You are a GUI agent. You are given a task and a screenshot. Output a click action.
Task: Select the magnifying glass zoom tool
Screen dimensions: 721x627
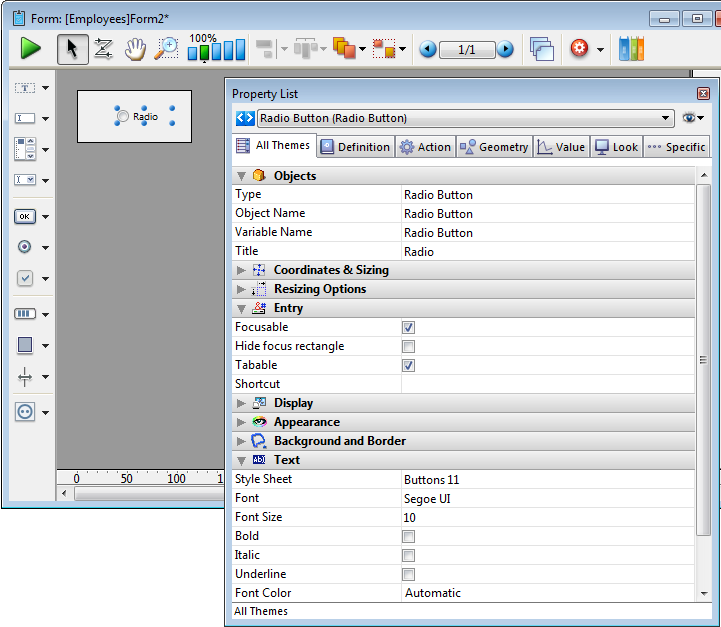click(166, 48)
